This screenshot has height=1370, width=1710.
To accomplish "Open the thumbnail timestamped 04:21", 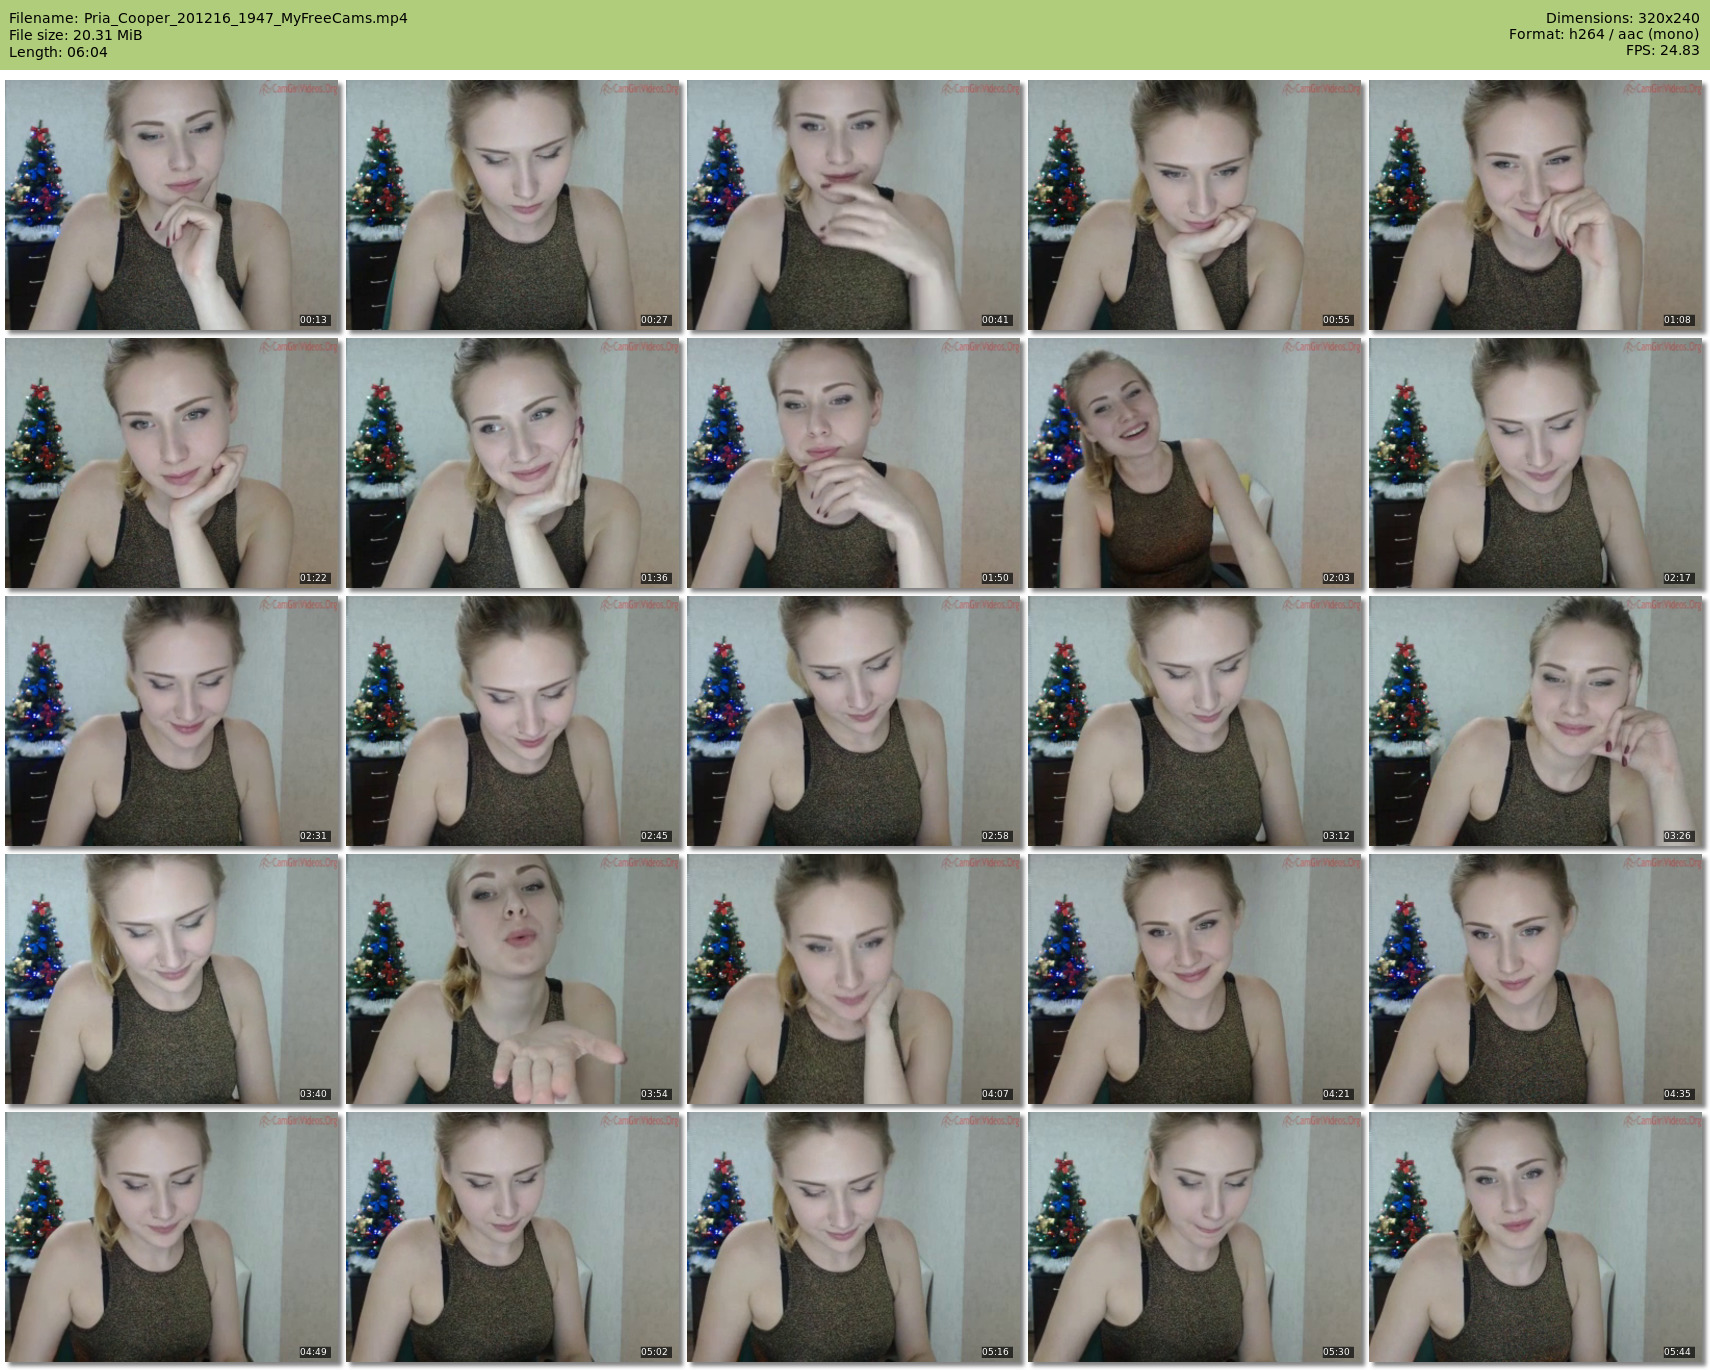I will [1196, 979].
